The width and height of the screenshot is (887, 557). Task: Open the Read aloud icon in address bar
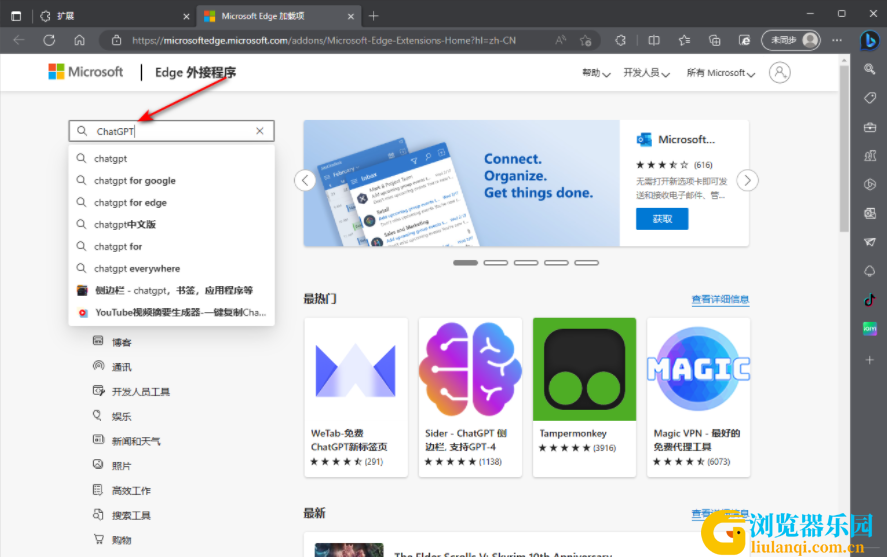tap(561, 40)
